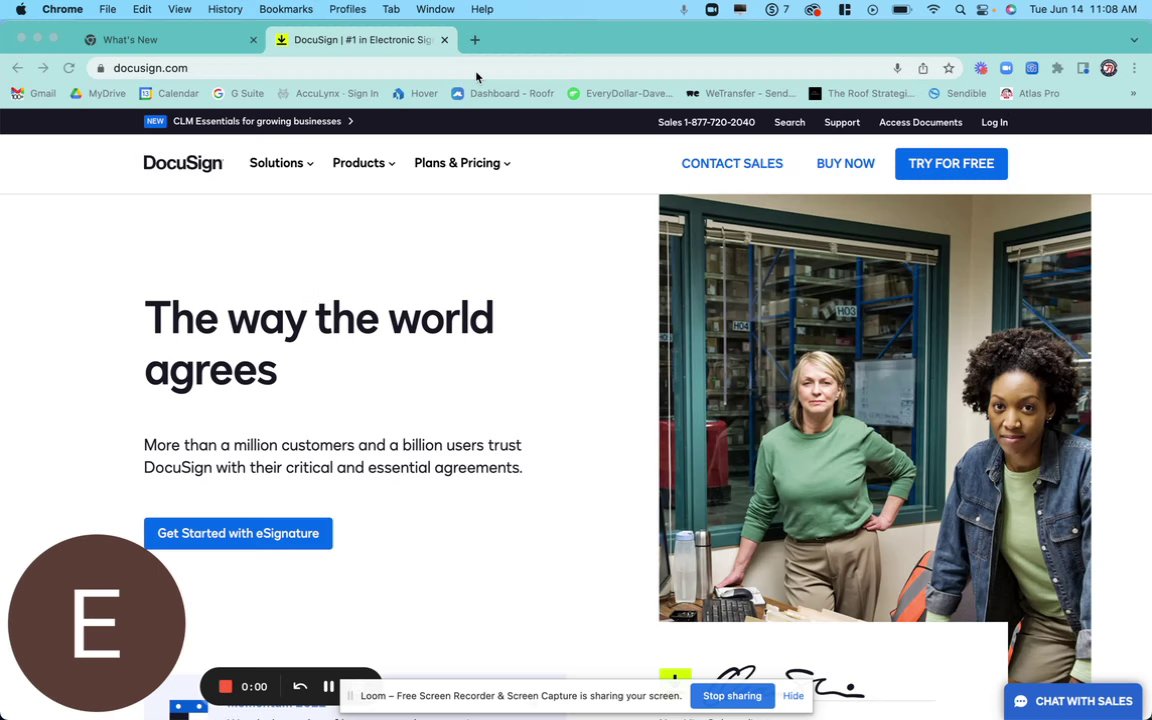This screenshot has height=720, width=1152.
Task: Open the side panel icon in Chrome toolbar
Action: (x=1083, y=68)
